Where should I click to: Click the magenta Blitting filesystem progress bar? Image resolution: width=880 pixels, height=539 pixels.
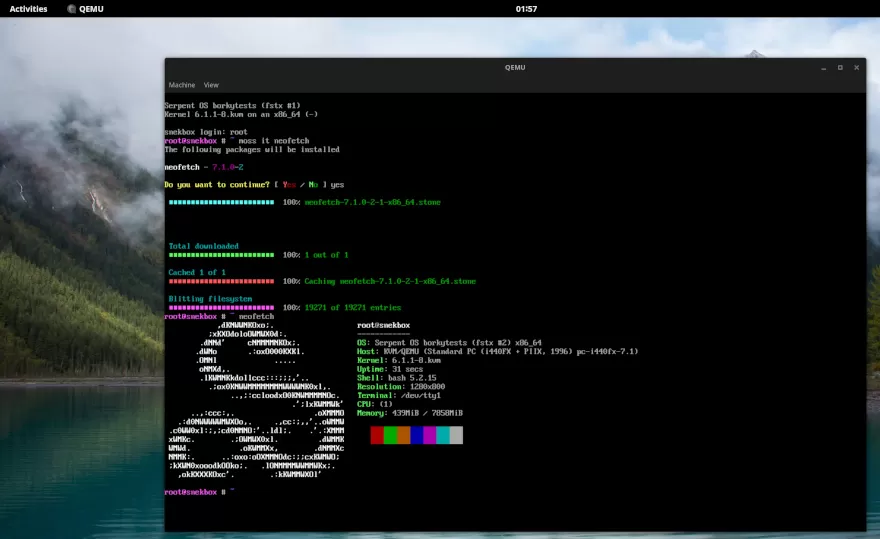click(221, 308)
